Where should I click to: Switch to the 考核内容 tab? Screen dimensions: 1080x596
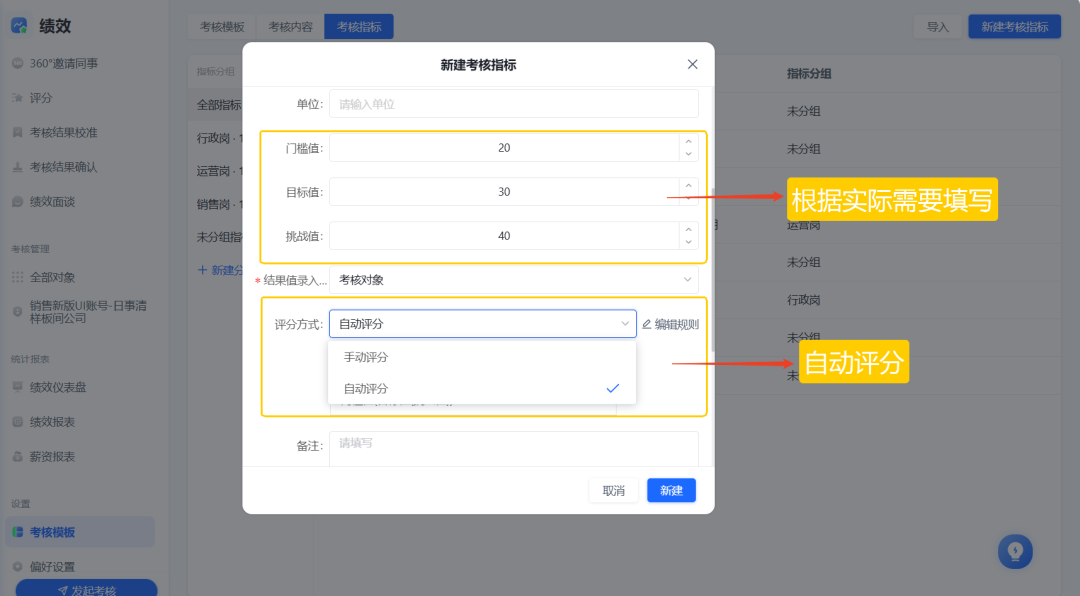pos(290,27)
